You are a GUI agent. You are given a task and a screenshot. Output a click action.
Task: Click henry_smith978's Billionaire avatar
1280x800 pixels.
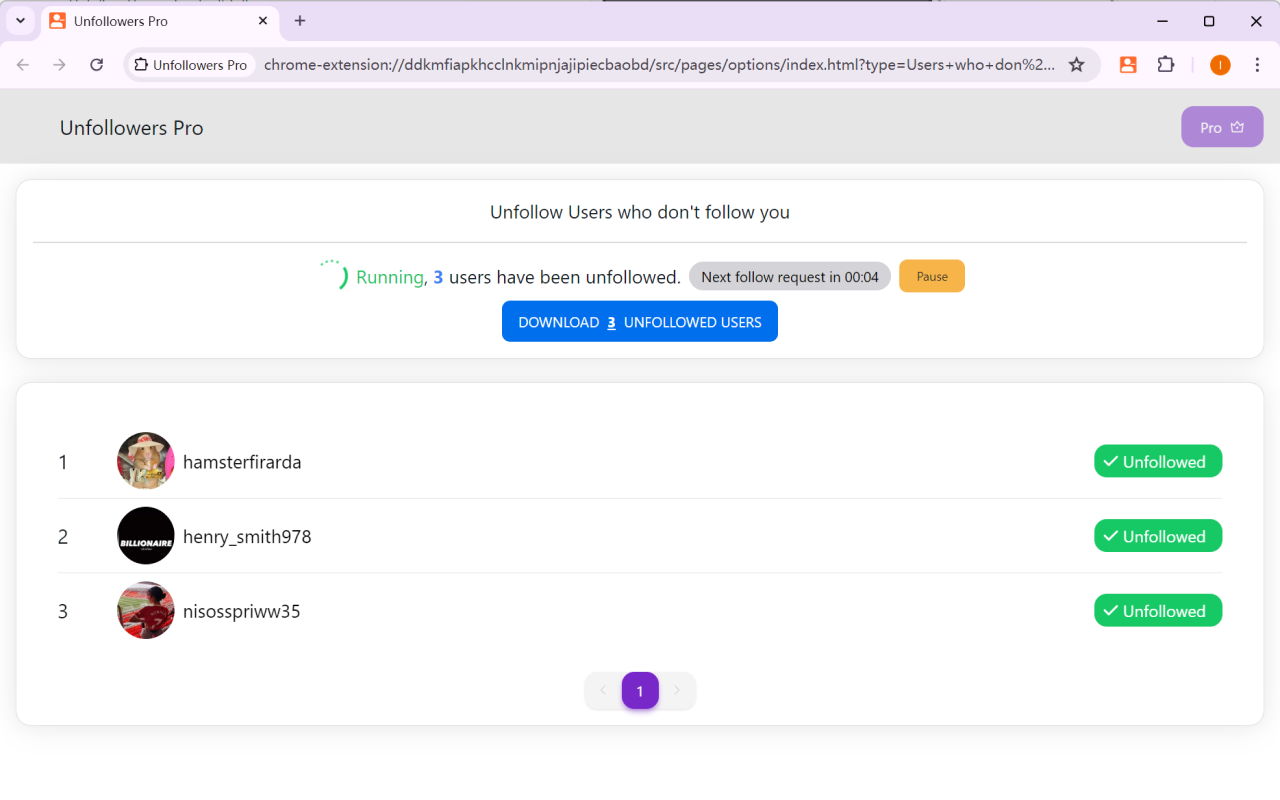point(146,536)
